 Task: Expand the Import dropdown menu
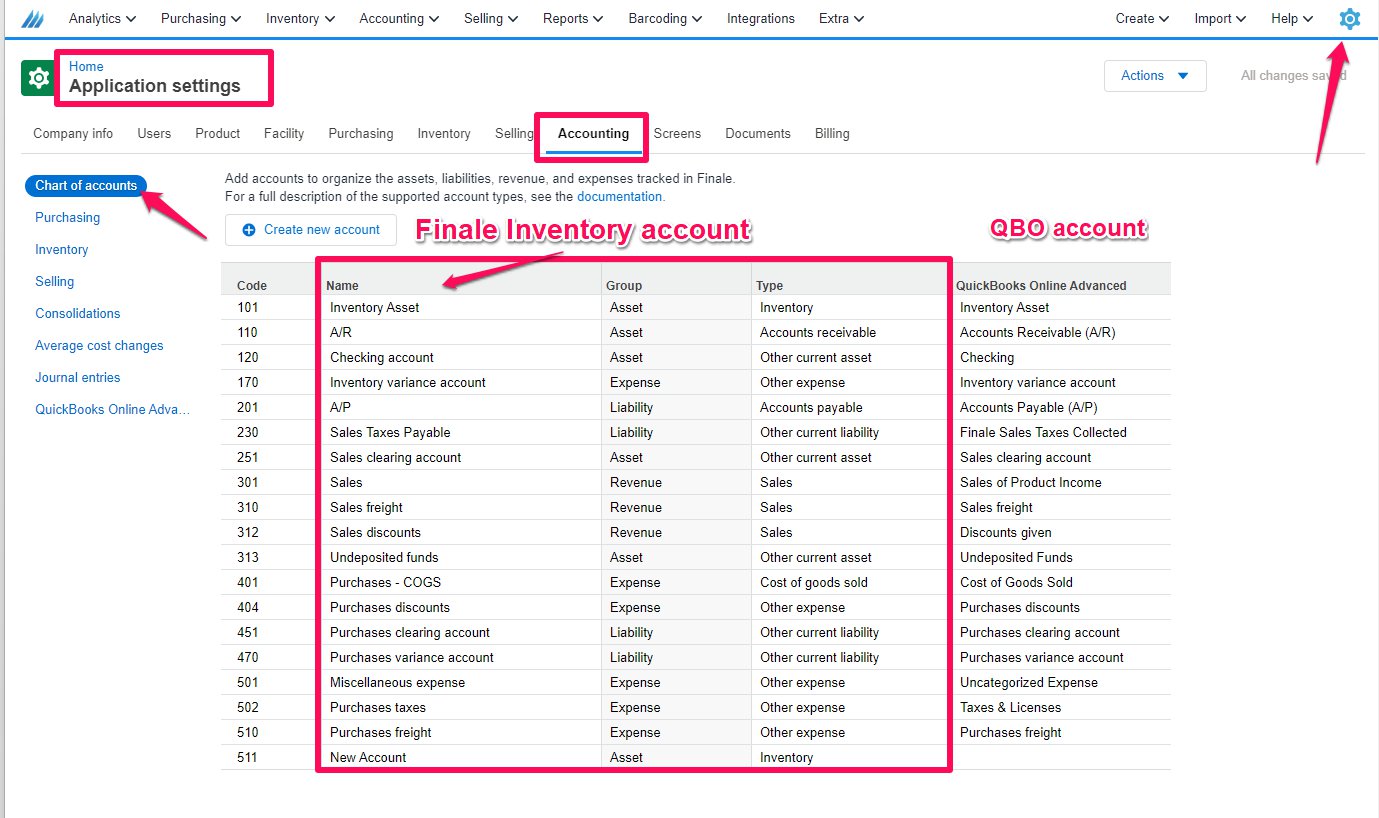(1220, 18)
